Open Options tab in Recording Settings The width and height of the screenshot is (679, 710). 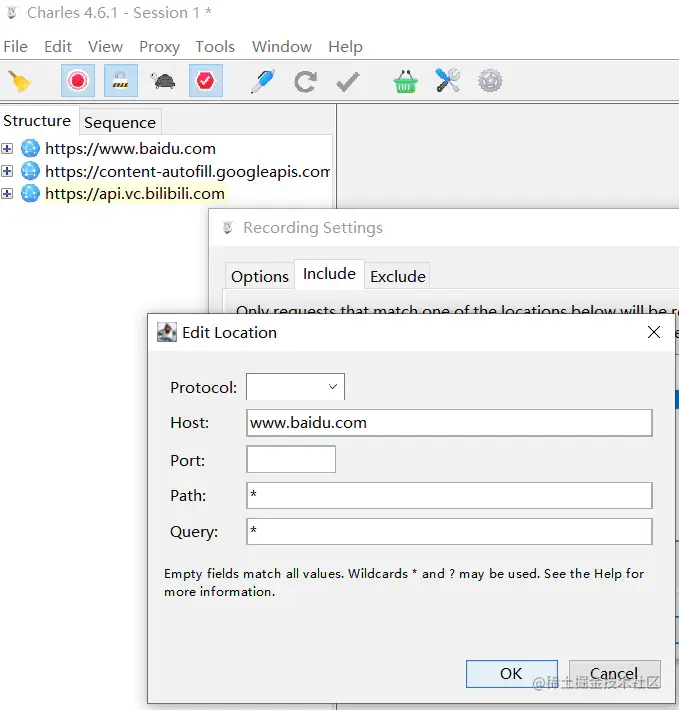coord(260,276)
